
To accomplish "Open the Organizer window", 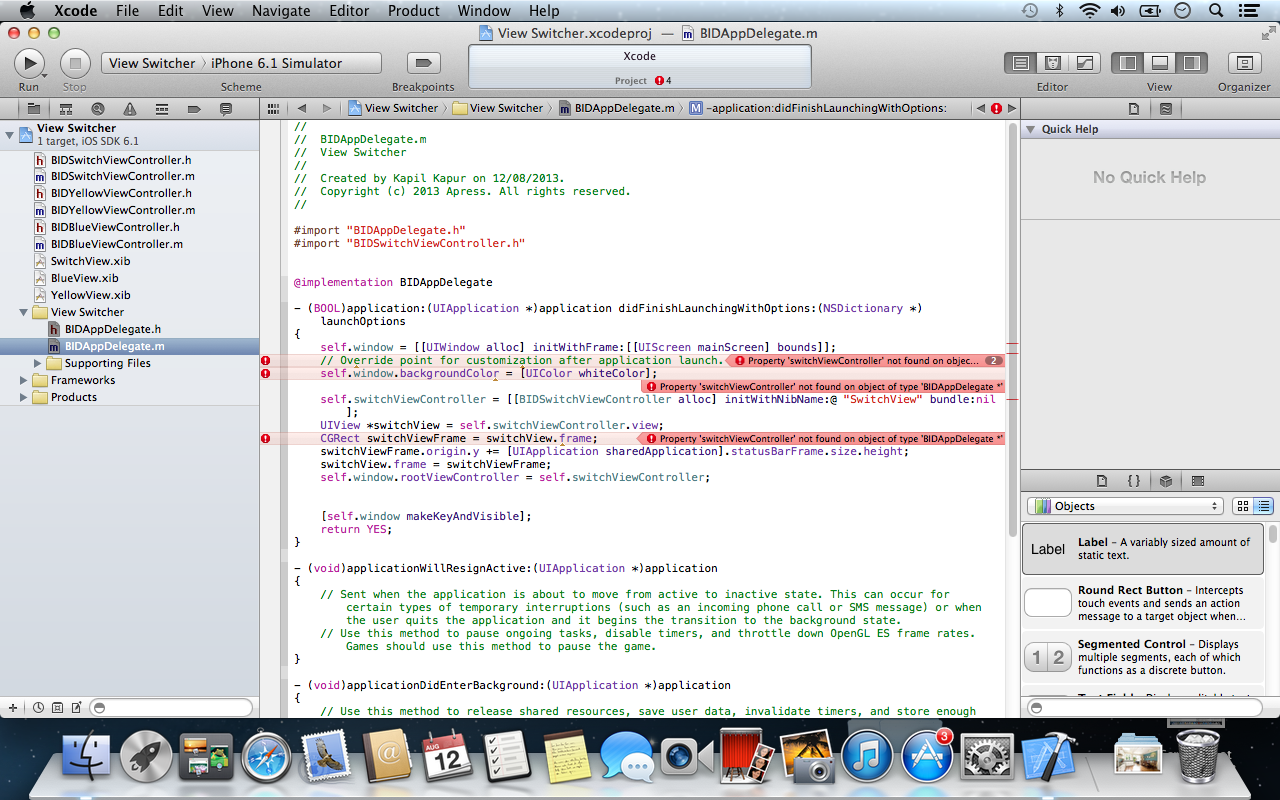I will [1244, 63].
